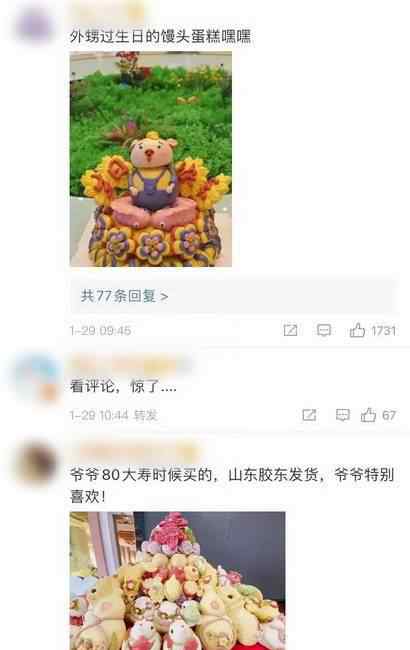Like the comment showing 67 likes
Screen dimensions: 410x650
tap(368, 415)
